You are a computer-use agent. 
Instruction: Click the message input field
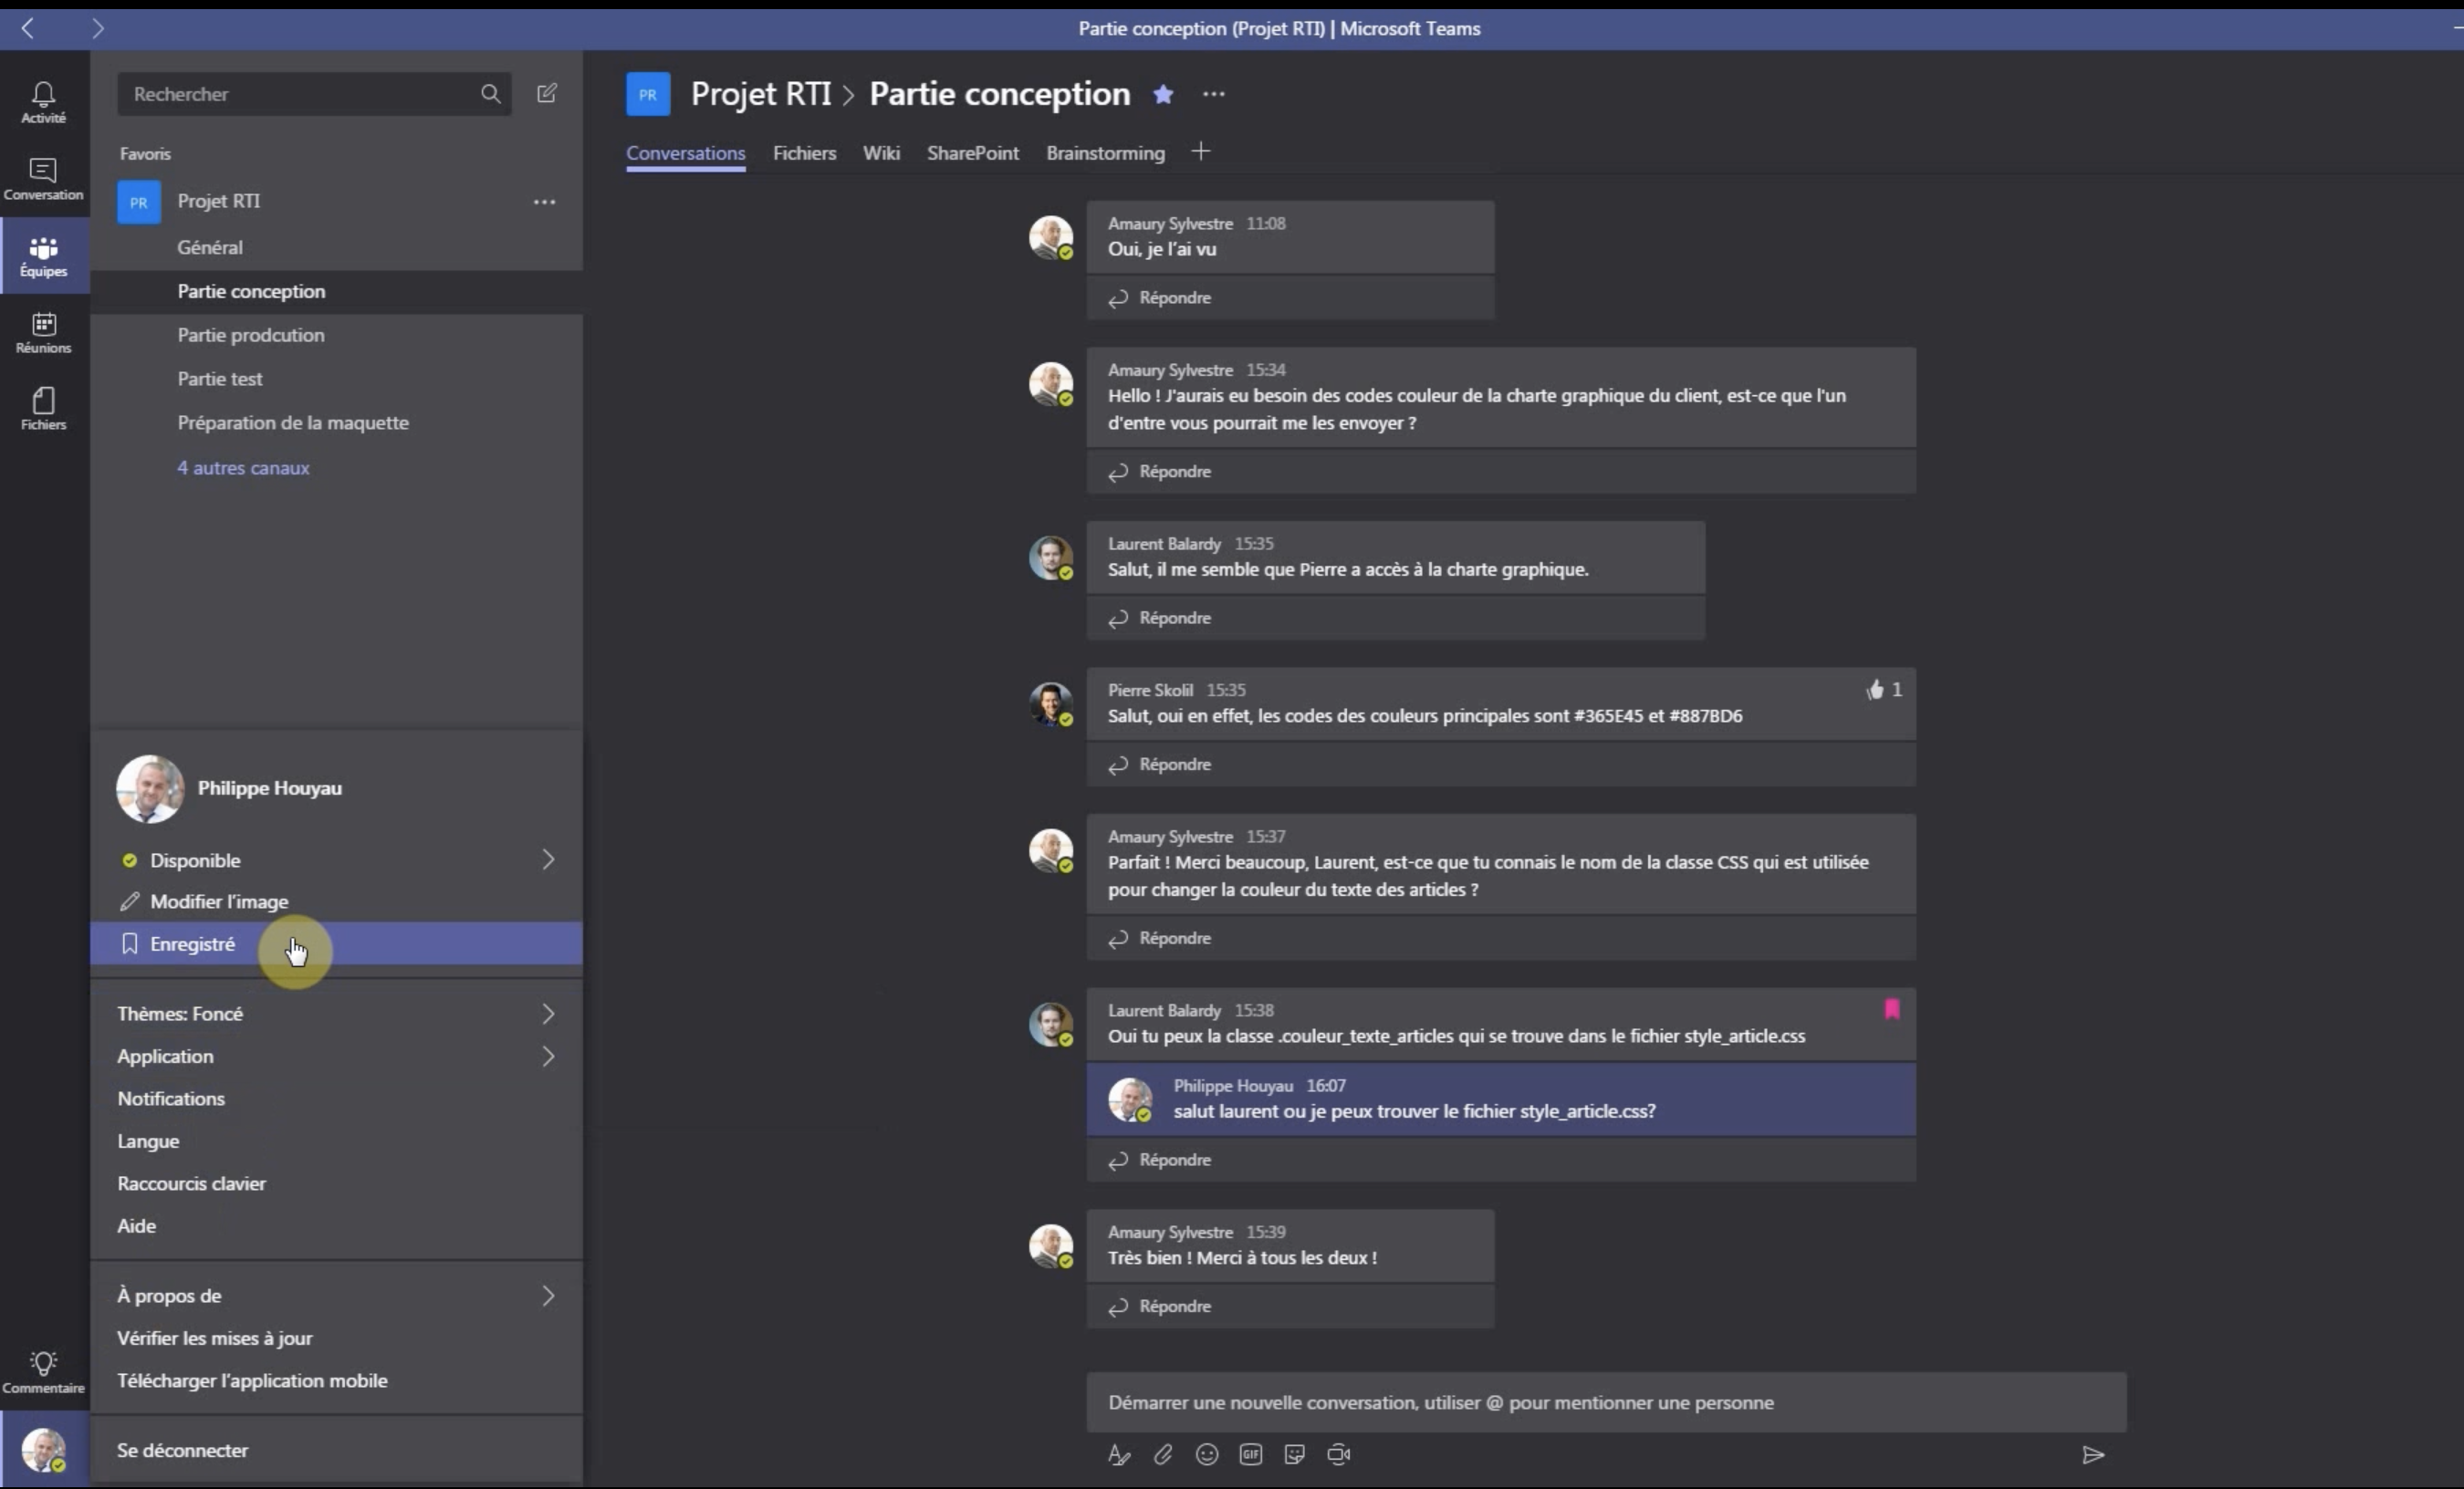[1605, 1401]
